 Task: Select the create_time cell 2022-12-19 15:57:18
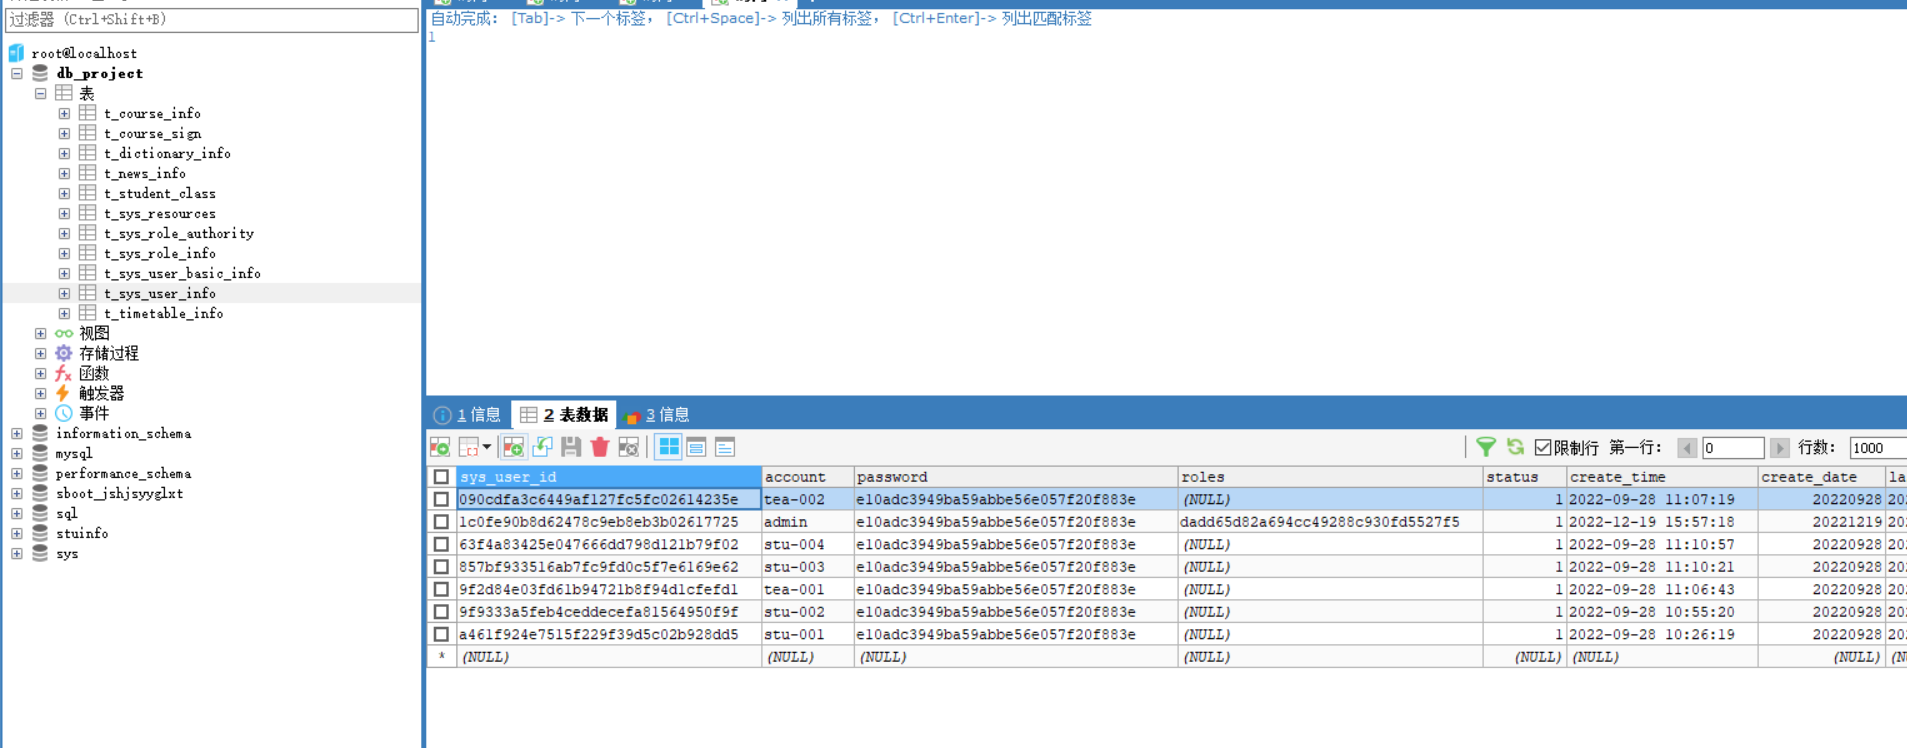[1662, 522]
